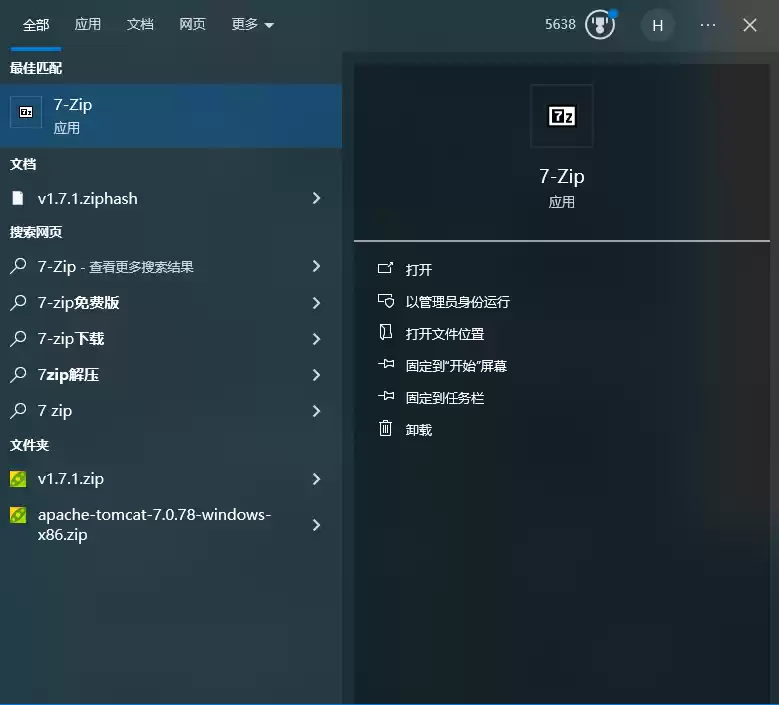Select 固定到任务栏
The image size is (779, 705).
pos(445,398)
